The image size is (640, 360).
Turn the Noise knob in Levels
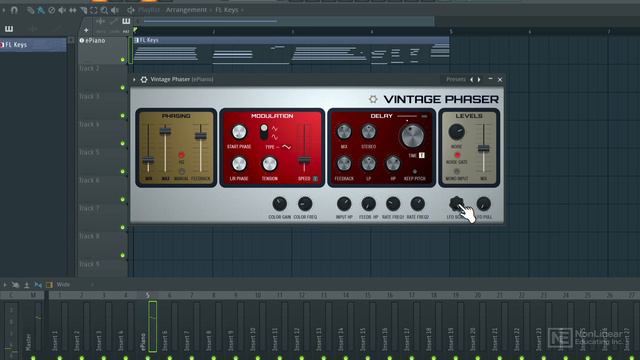pos(456,132)
